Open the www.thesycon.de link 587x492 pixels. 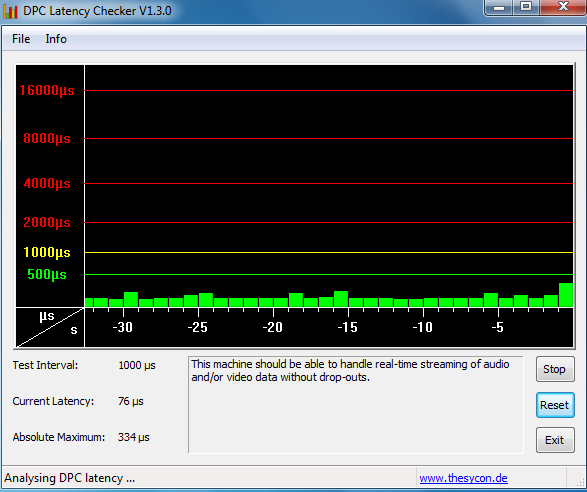click(463, 478)
